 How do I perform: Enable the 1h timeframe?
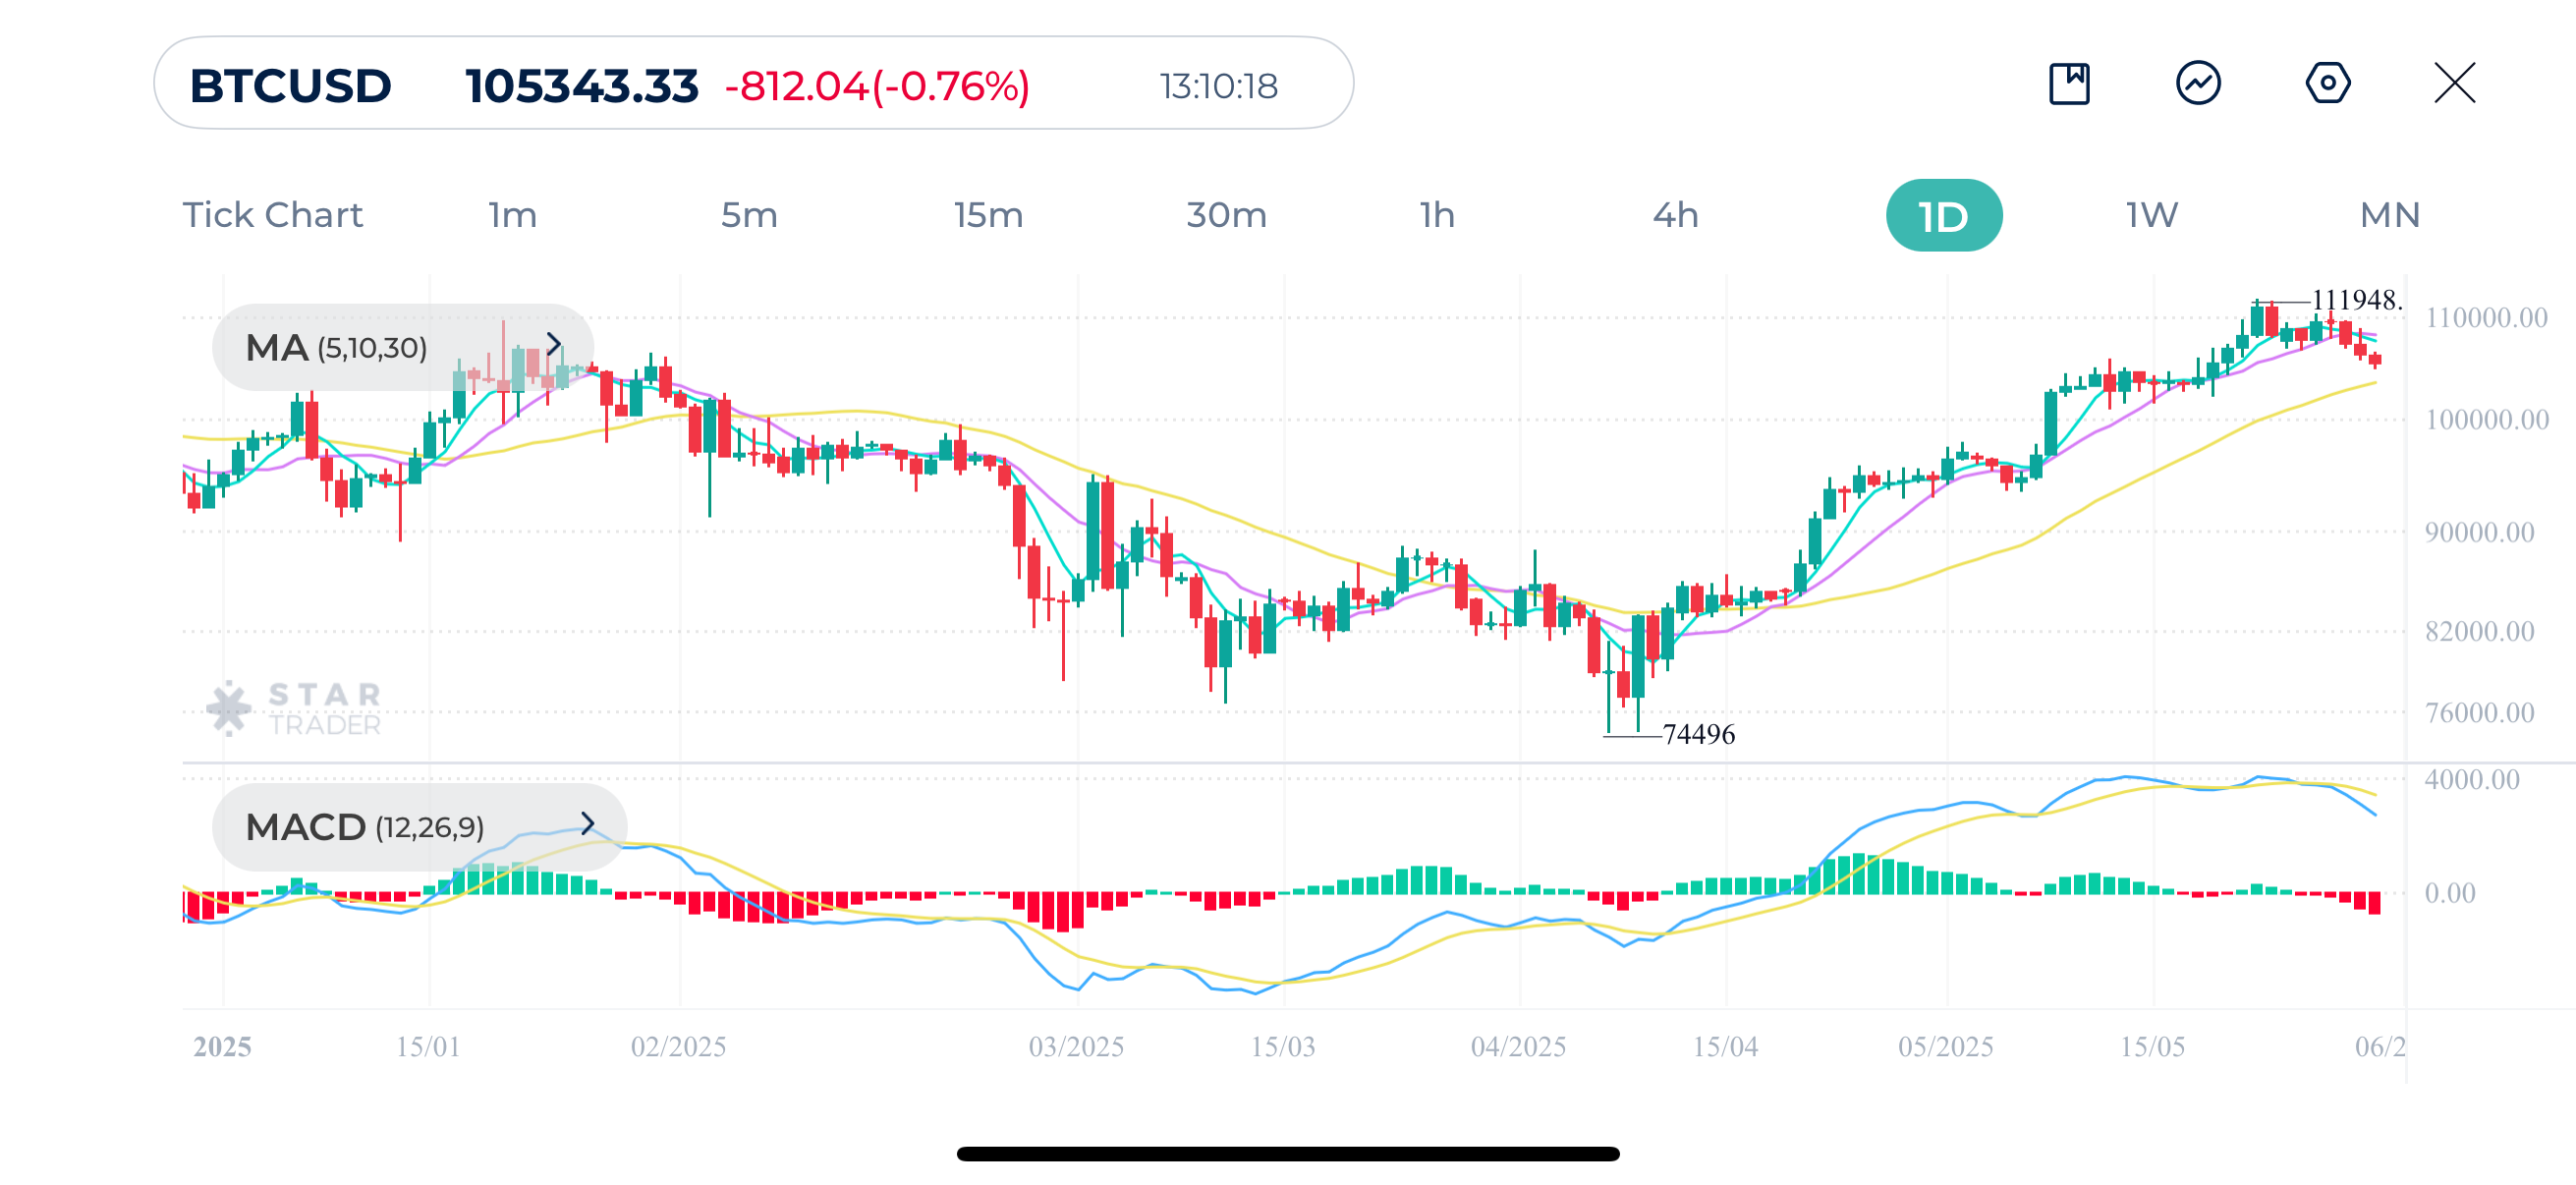[1437, 214]
